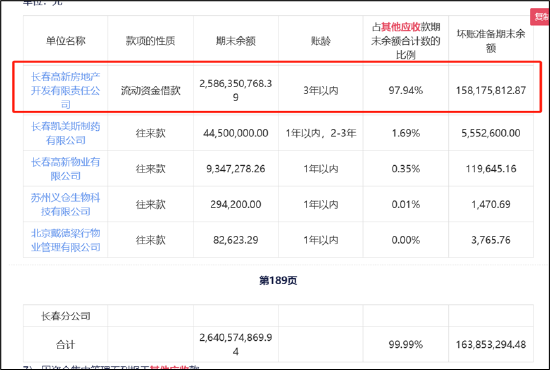Select the amount 44,500,000.00
This screenshot has width=550, height=370.
236,133
